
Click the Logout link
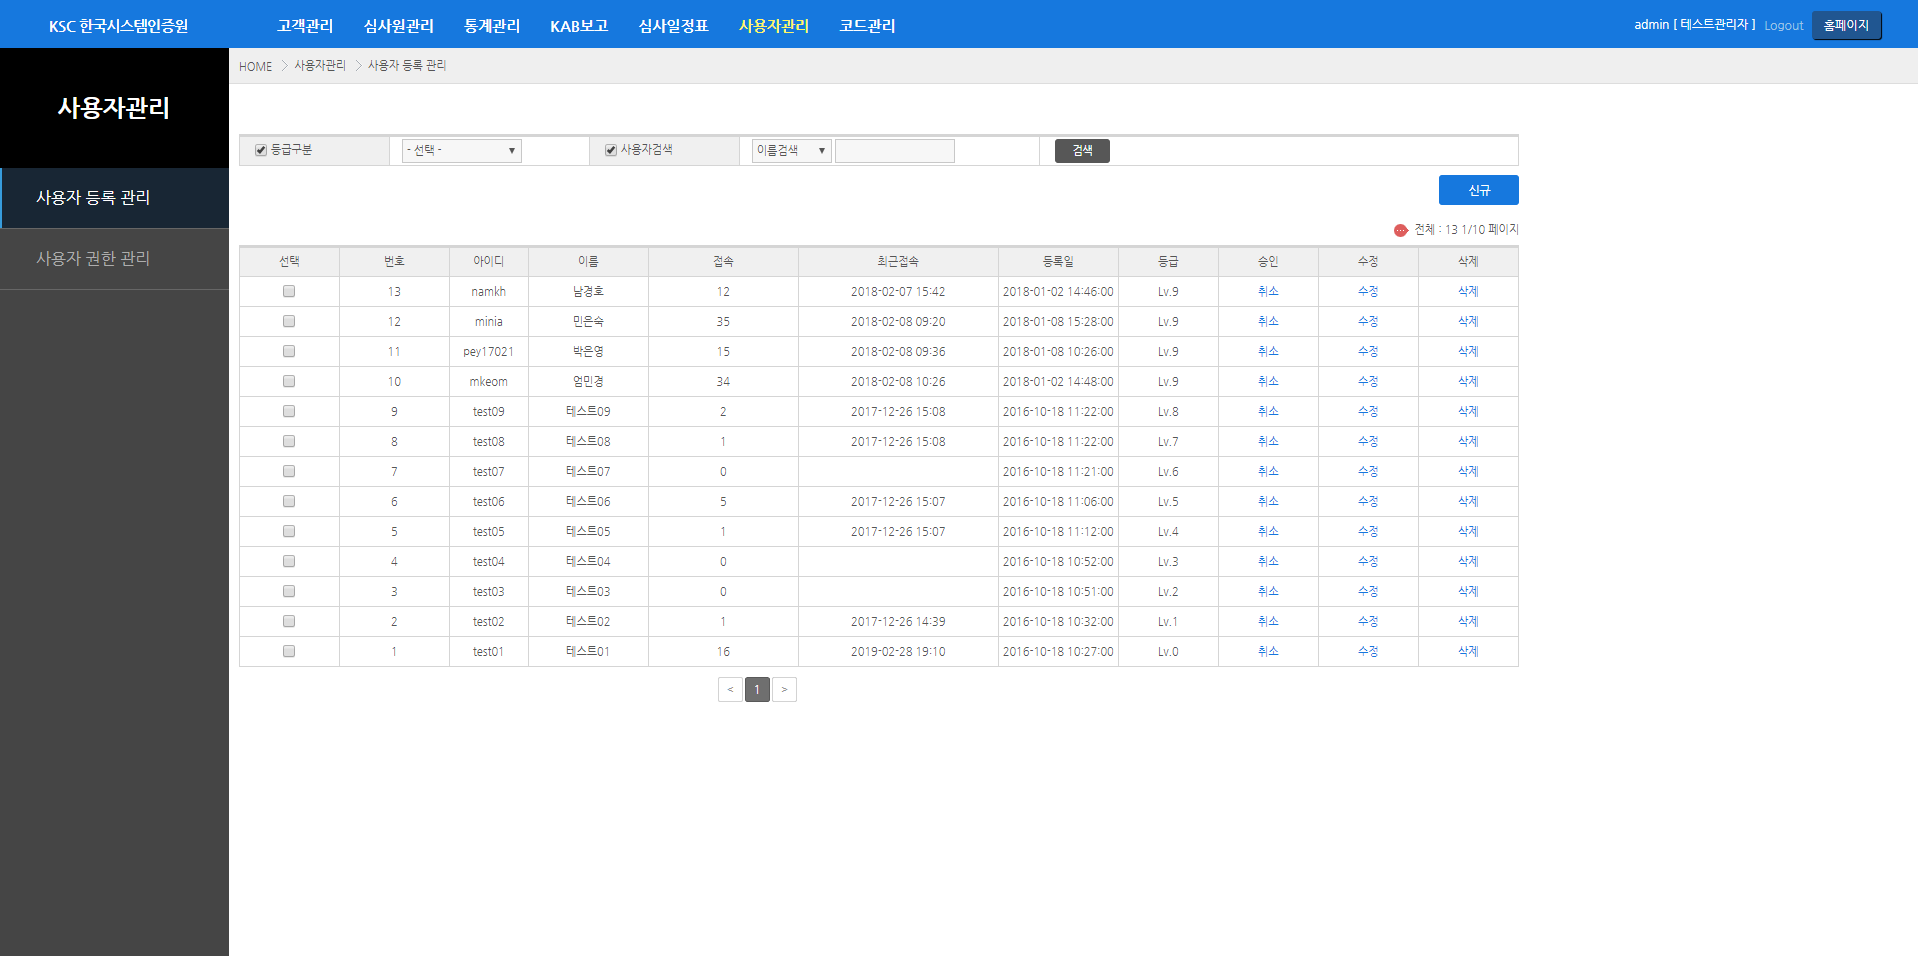(1783, 26)
